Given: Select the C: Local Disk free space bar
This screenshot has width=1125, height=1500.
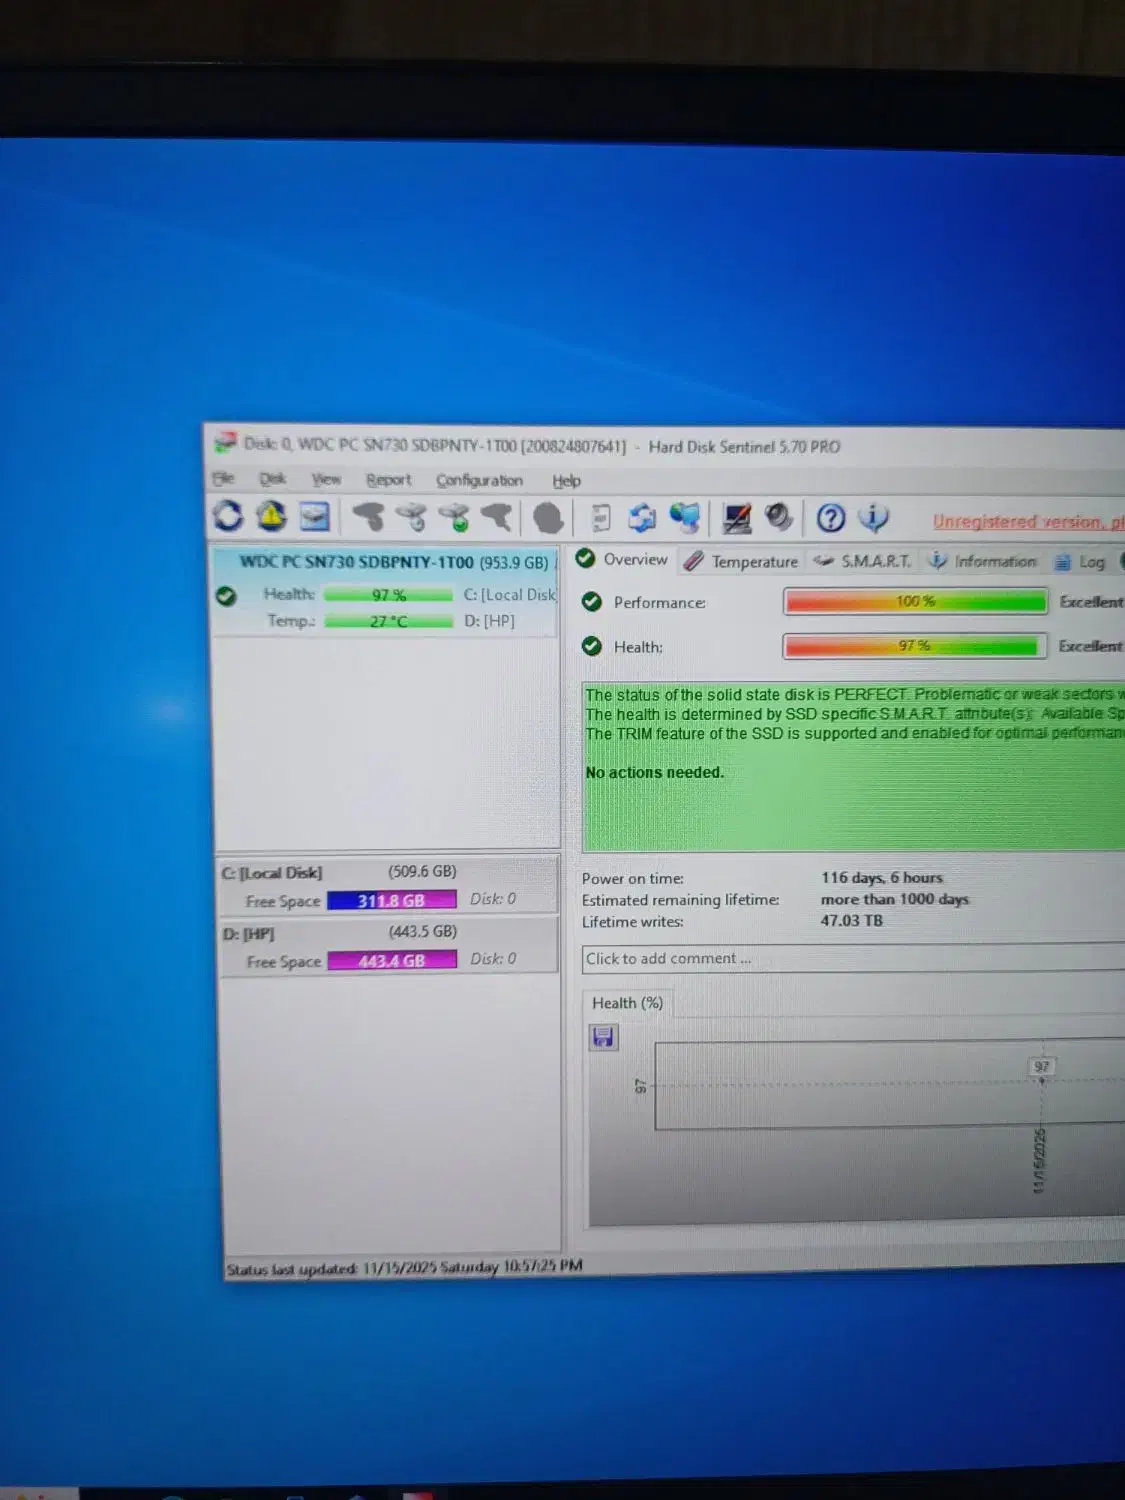Looking at the screenshot, I should 391,900.
